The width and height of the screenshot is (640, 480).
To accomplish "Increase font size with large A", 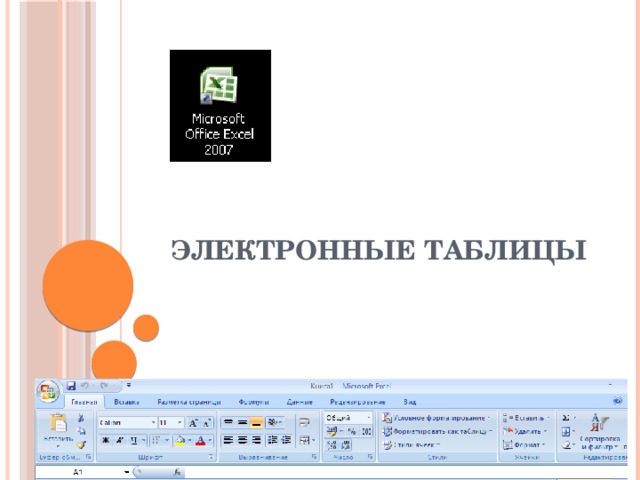I will pos(193,423).
